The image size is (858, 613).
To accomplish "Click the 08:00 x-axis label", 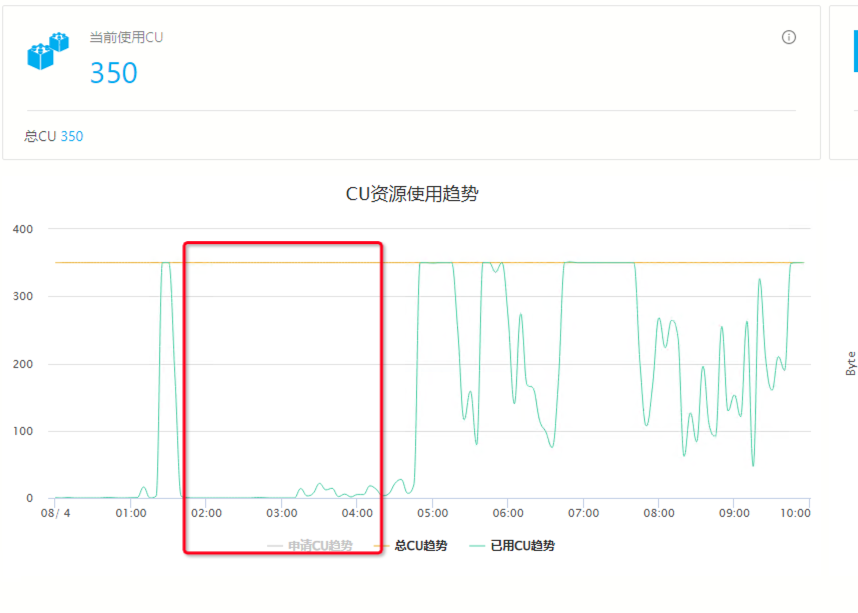I will (x=659, y=513).
